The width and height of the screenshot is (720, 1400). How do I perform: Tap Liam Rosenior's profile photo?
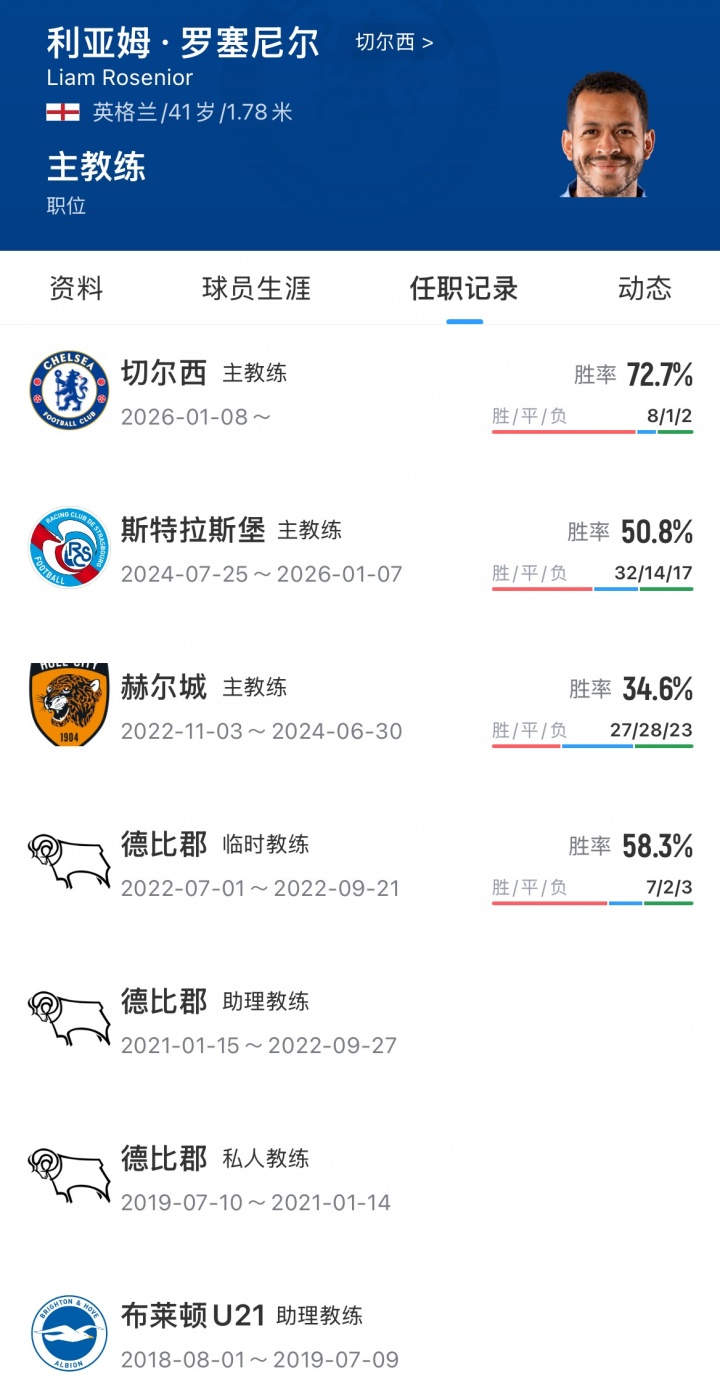coord(606,134)
